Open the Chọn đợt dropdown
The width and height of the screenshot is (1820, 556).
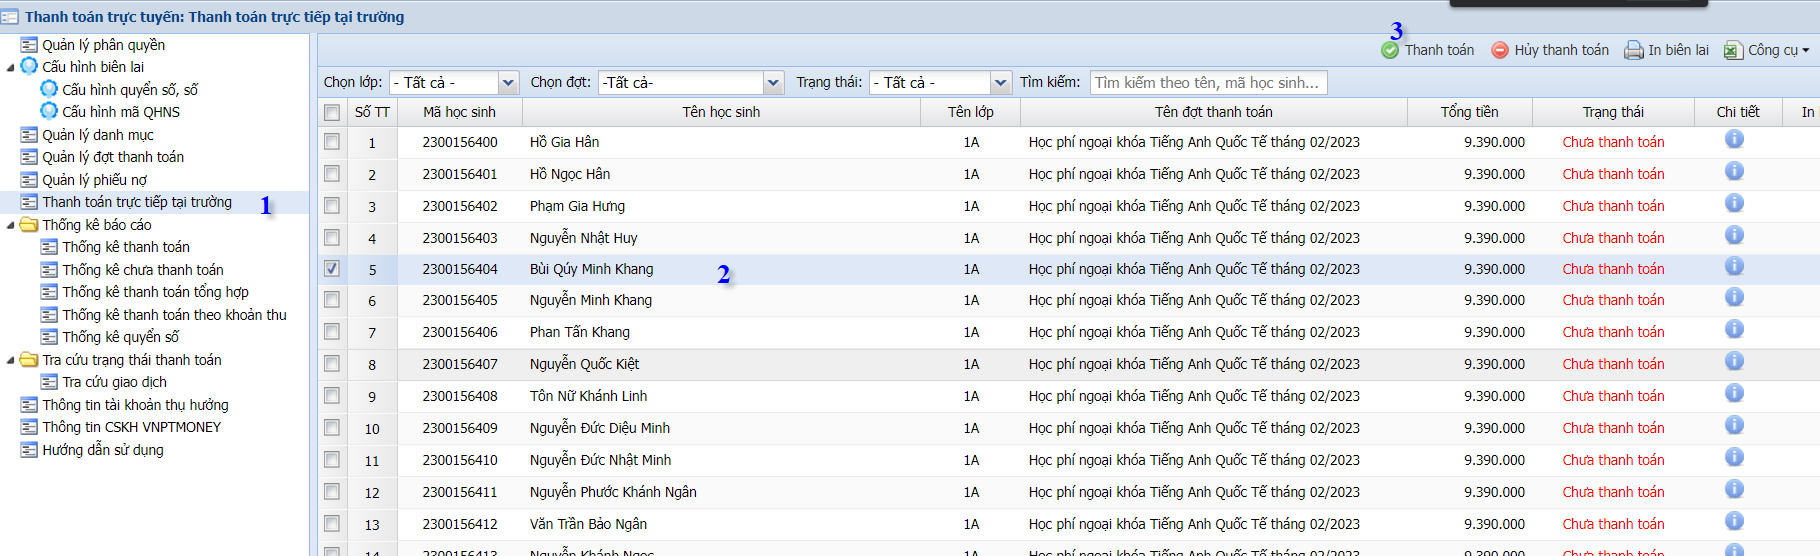pos(773,82)
